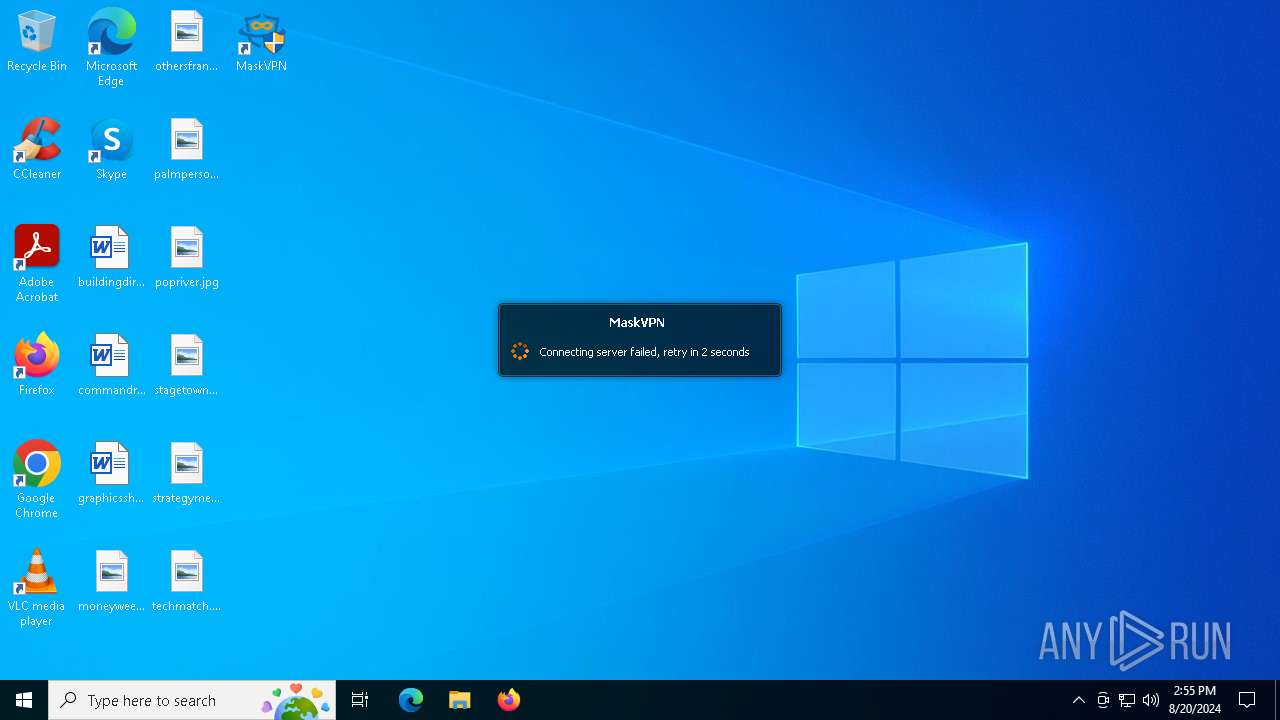Open the Recycle Bin desktop icon
Image resolution: width=1280 pixels, height=720 pixels.
(37, 42)
